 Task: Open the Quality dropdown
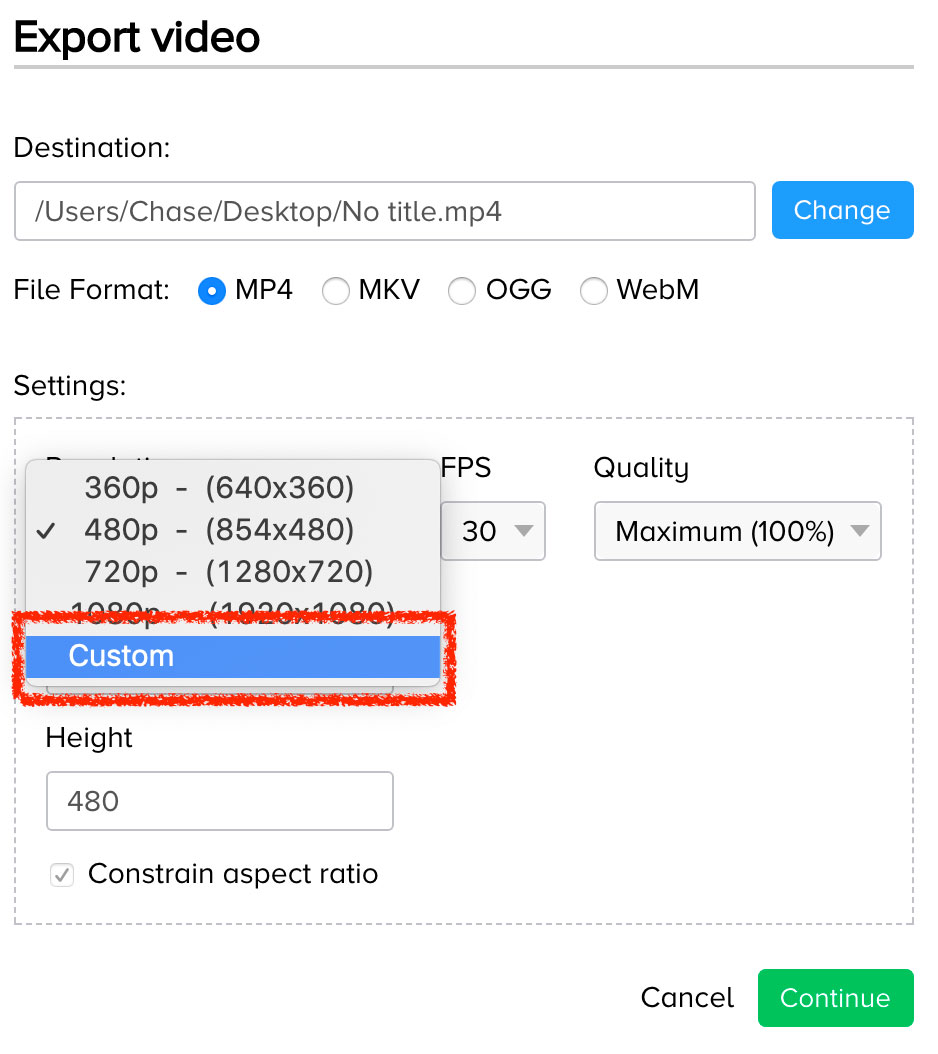738,531
